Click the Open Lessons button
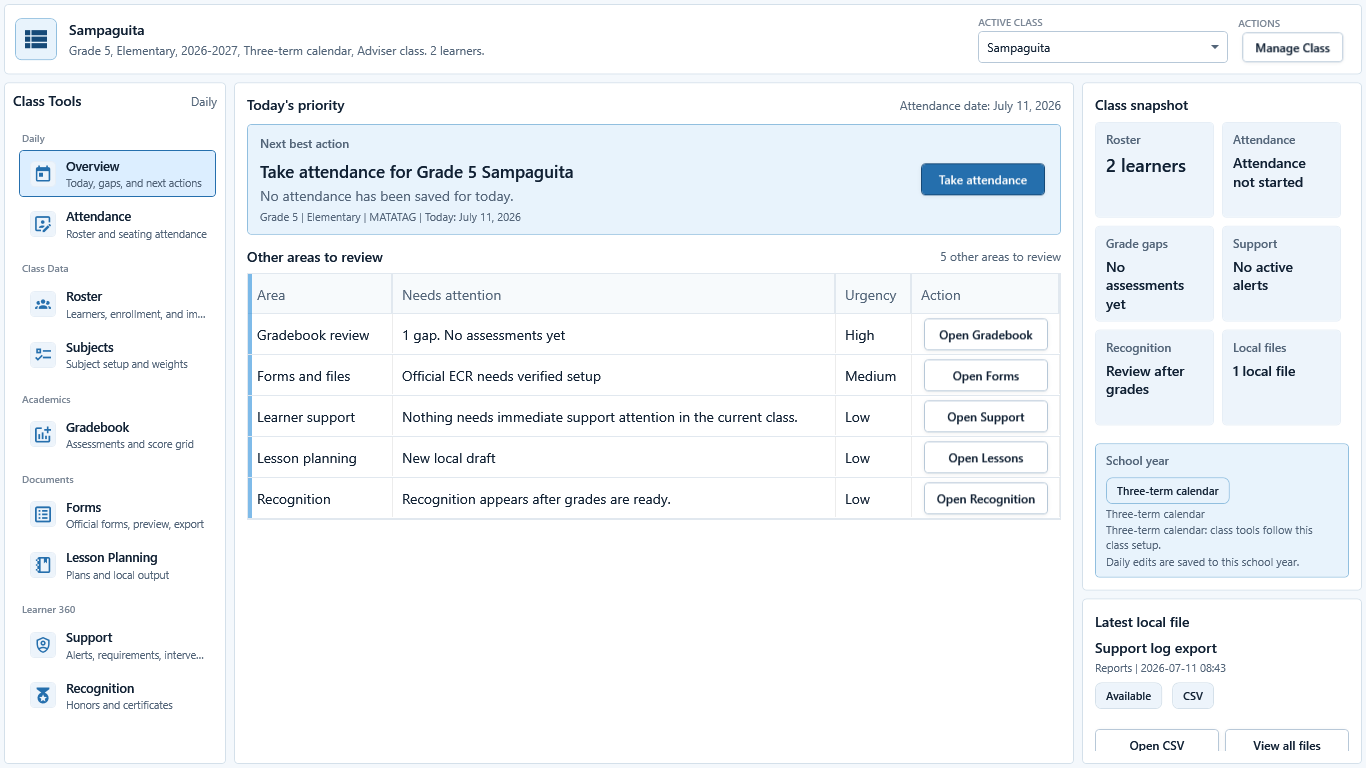This screenshot has width=1366, height=768. (x=985, y=458)
